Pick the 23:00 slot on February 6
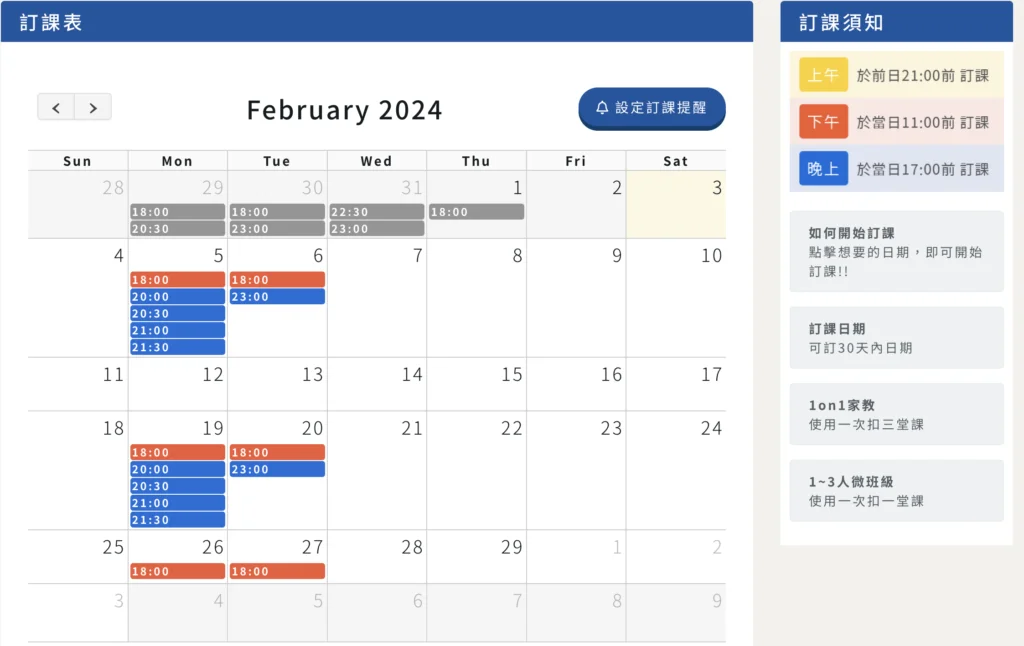Viewport: 1024px width, 646px height. pyautogui.click(x=277, y=297)
